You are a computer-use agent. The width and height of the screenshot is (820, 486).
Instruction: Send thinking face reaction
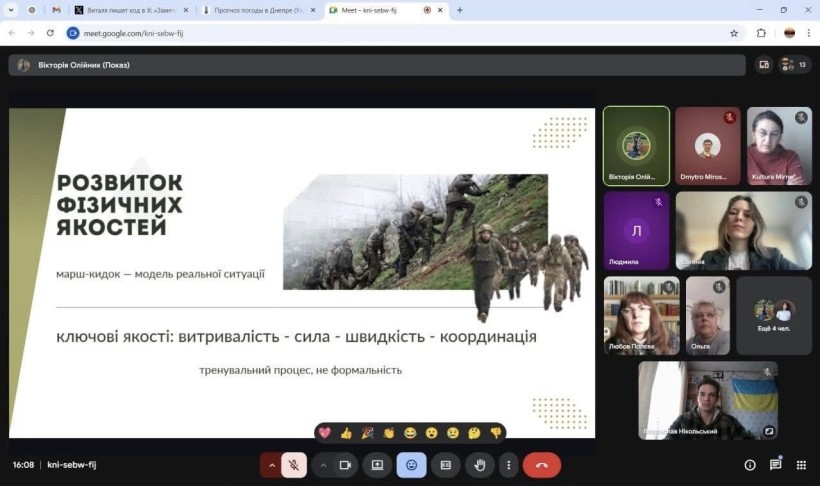pyautogui.click(x=474, y=433)
